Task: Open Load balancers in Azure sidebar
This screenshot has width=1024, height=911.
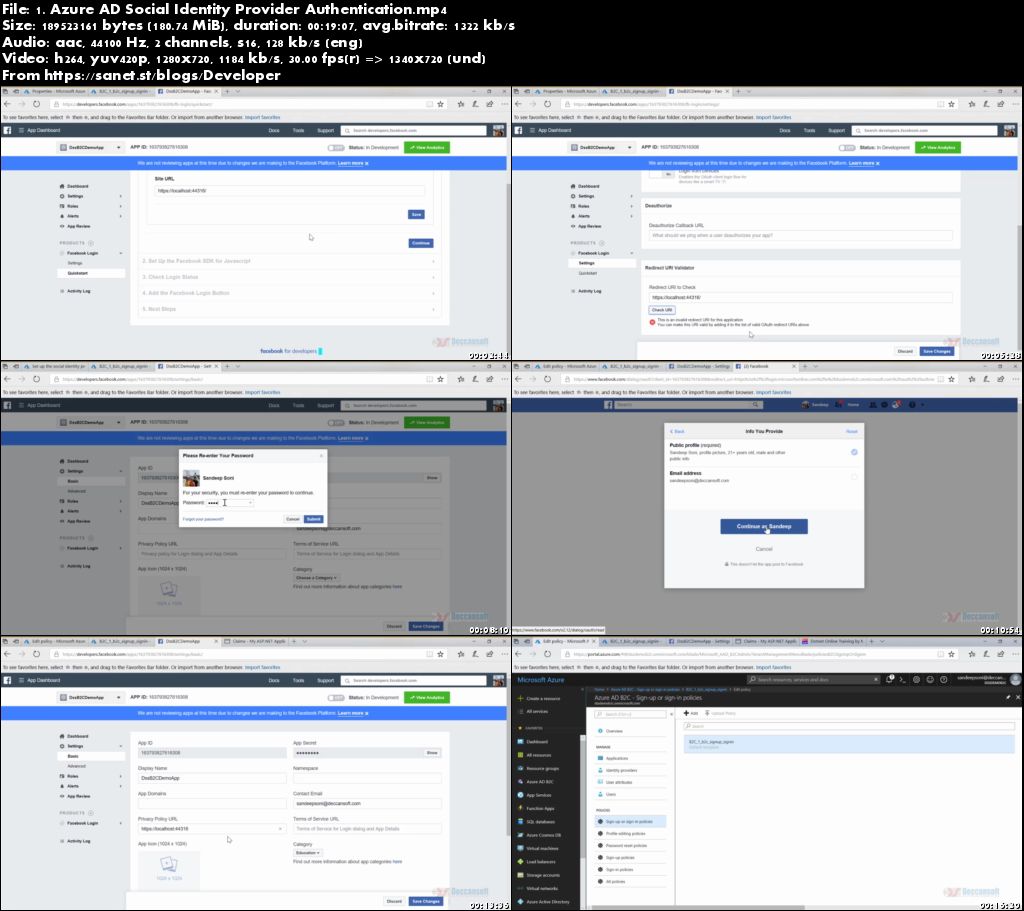Action: (x=537, y=861)
